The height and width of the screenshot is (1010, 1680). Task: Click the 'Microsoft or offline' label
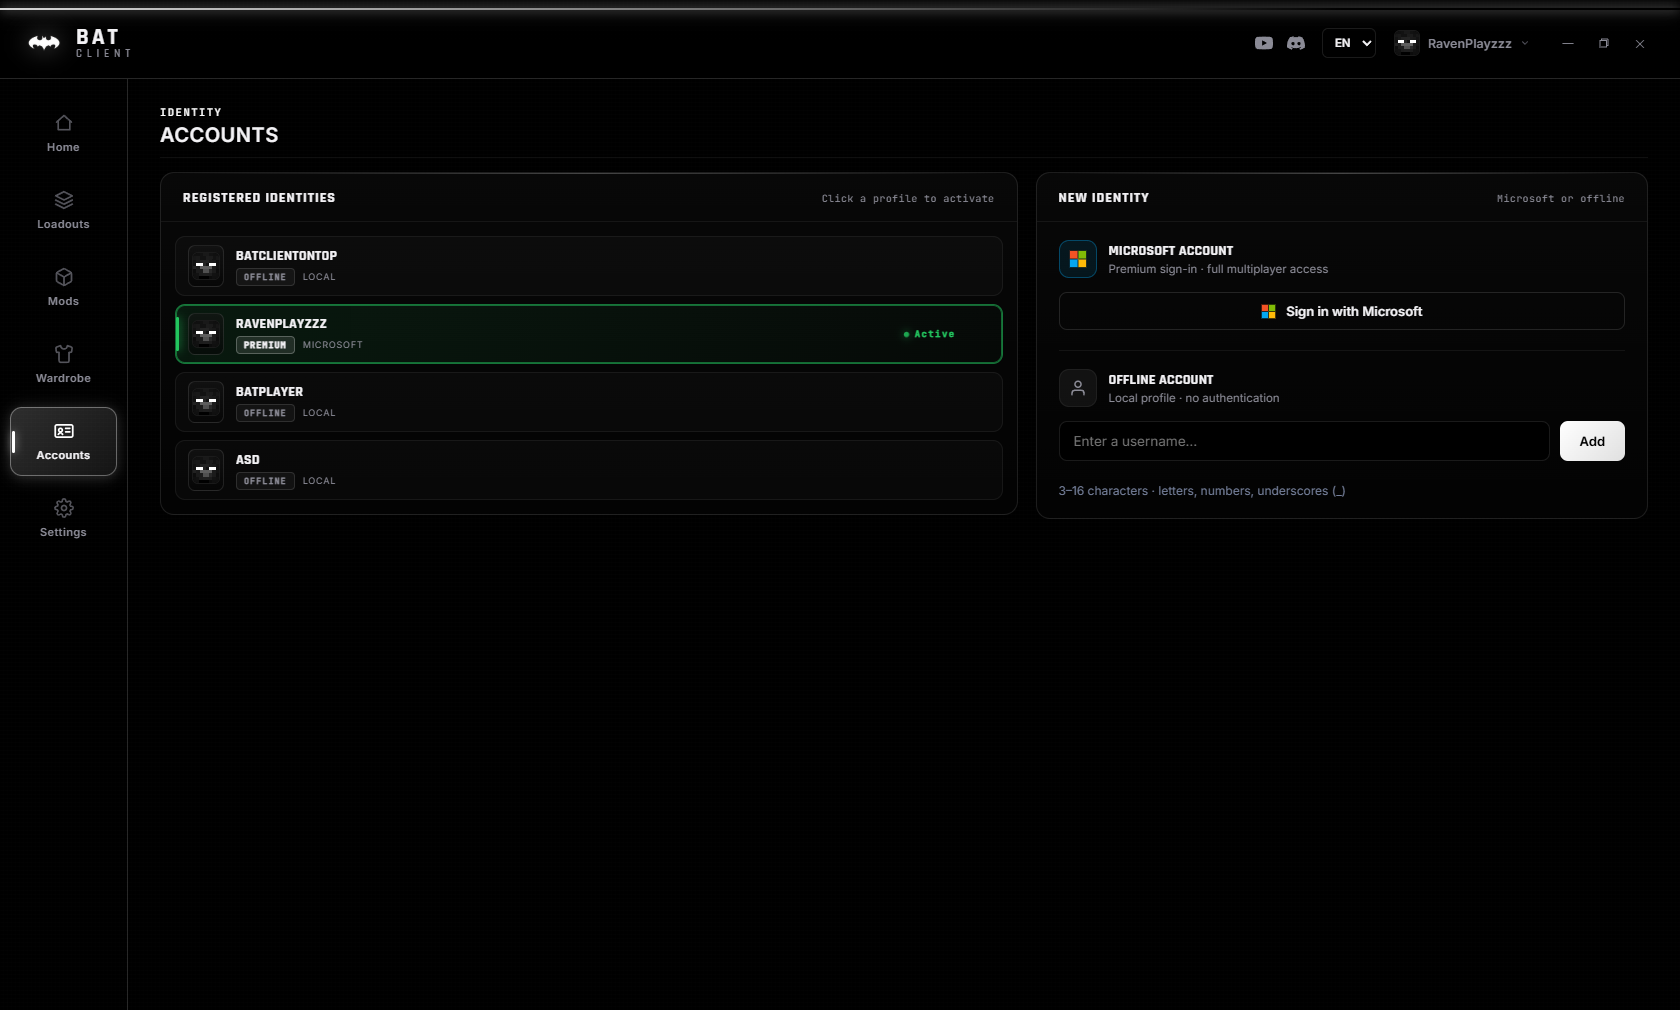click(1560, 199)
